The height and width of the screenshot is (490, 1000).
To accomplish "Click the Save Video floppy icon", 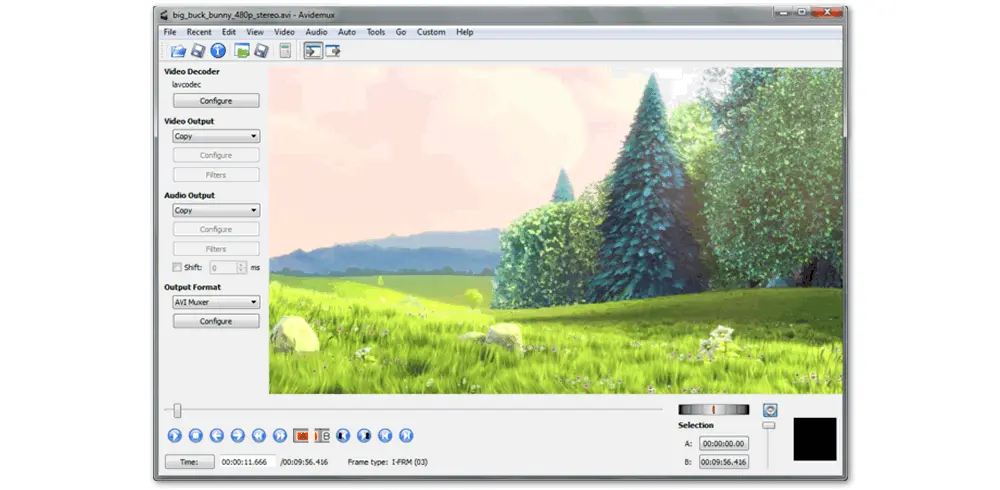I will pyautogui.click(x=198, y=51).
